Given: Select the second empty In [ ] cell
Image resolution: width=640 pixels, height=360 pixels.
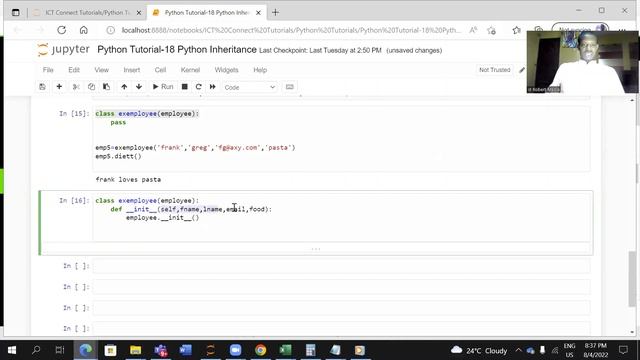Looking at the screenshot, I should tap(341, 287).
